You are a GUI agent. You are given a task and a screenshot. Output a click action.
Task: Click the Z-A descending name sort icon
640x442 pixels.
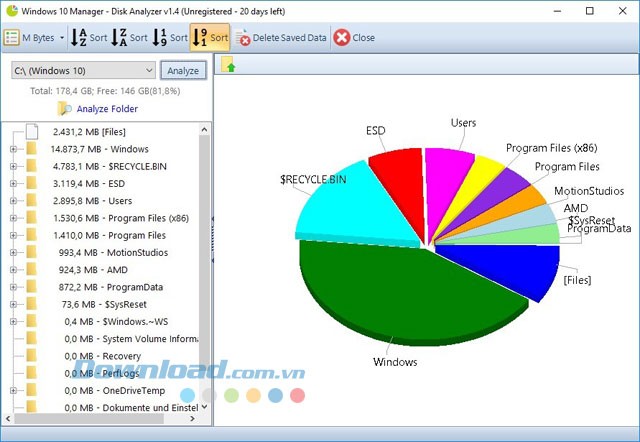[x=119, y=38]
